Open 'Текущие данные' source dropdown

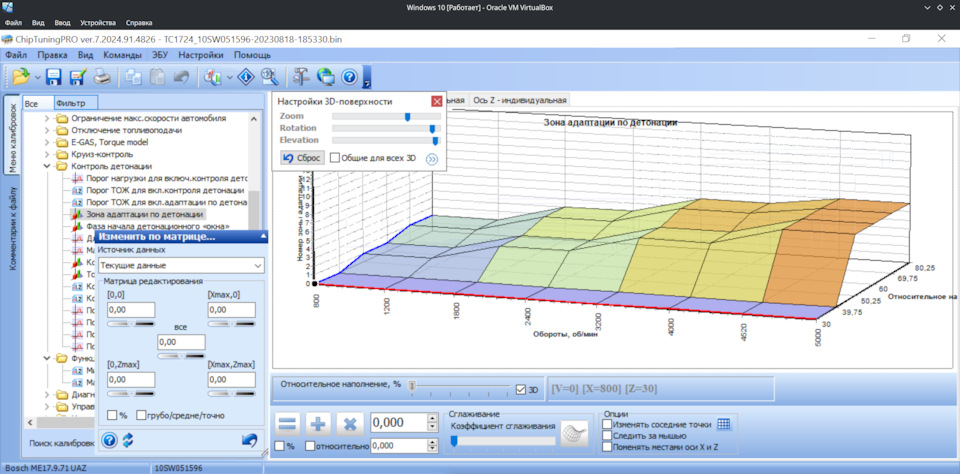pos(181,266)
